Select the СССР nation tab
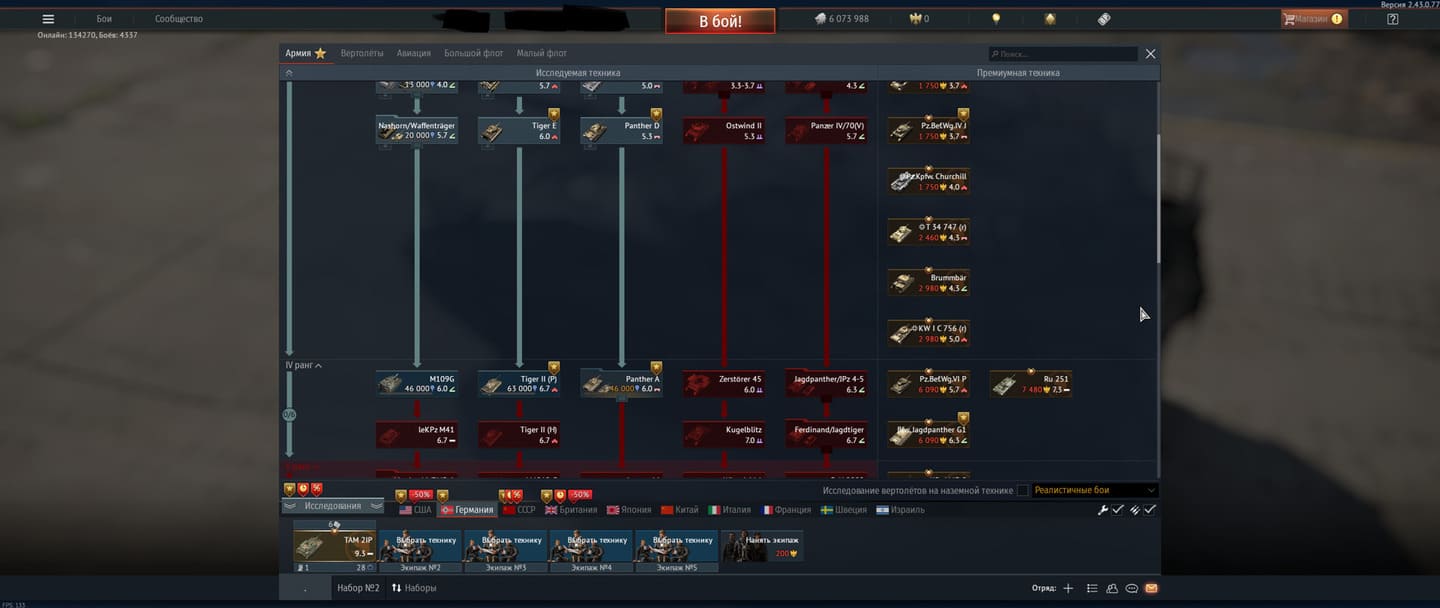The width and height of the screenshot is (1440, 608). [519, 510]
